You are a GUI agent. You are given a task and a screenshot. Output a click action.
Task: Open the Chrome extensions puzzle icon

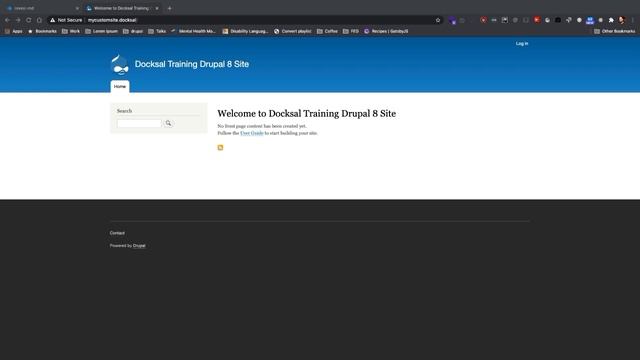point(611,20)
